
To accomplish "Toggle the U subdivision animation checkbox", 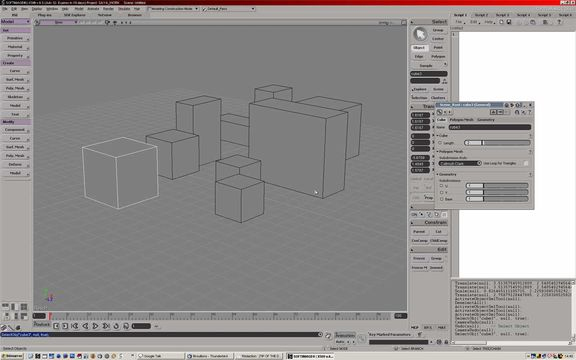I will click(442, 186).
